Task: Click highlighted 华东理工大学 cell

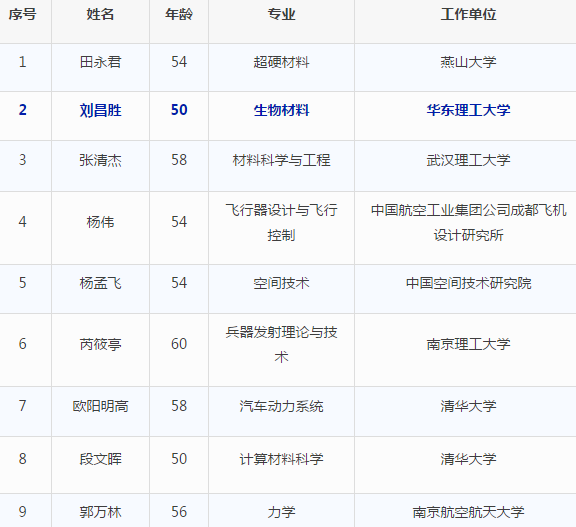Action: (x=468, y=110)
